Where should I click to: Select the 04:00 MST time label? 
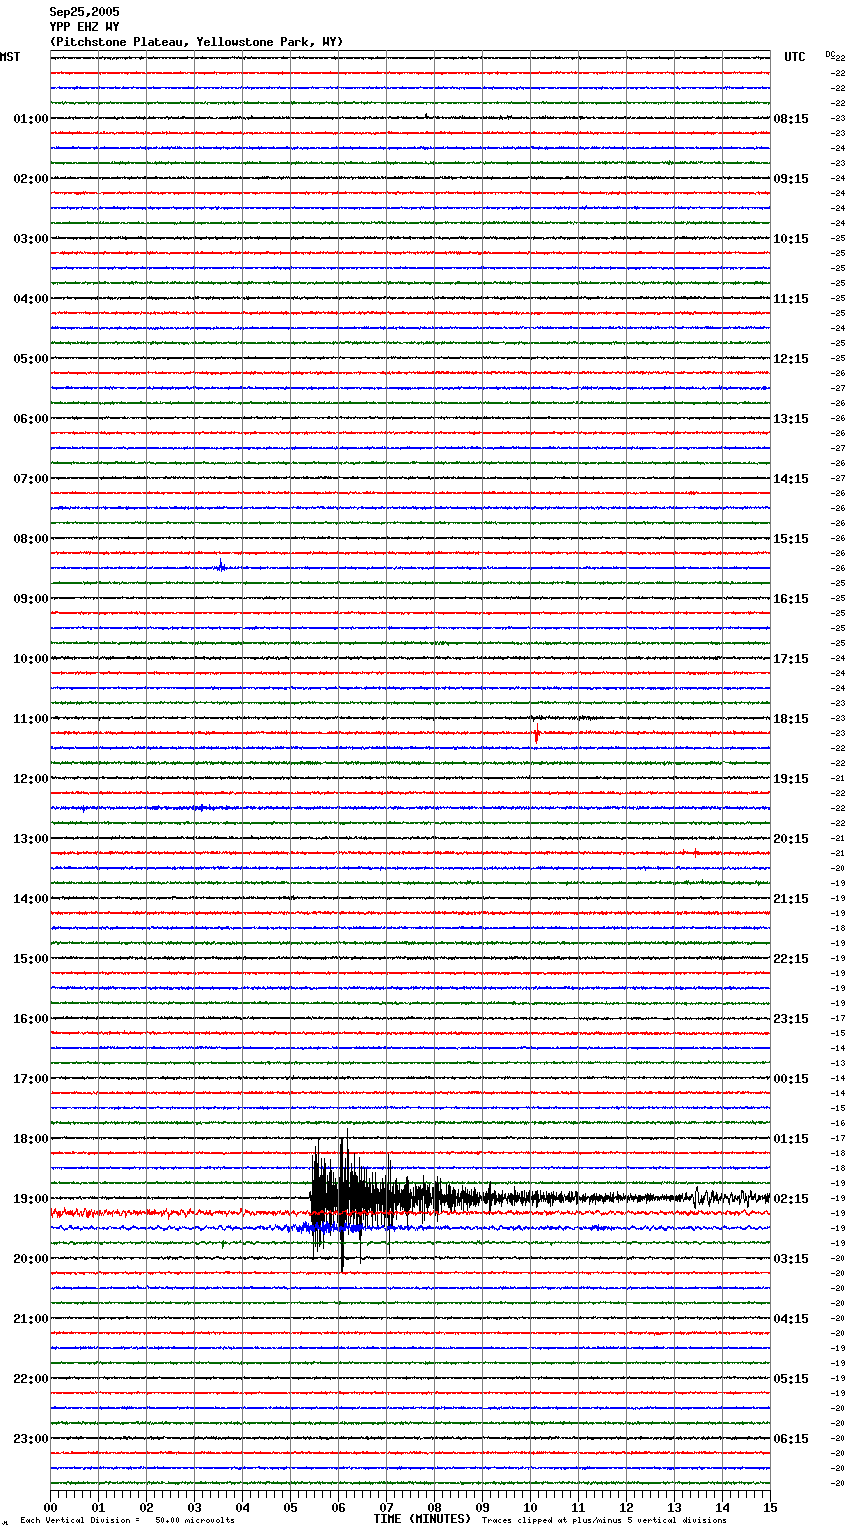pos(31,299)
